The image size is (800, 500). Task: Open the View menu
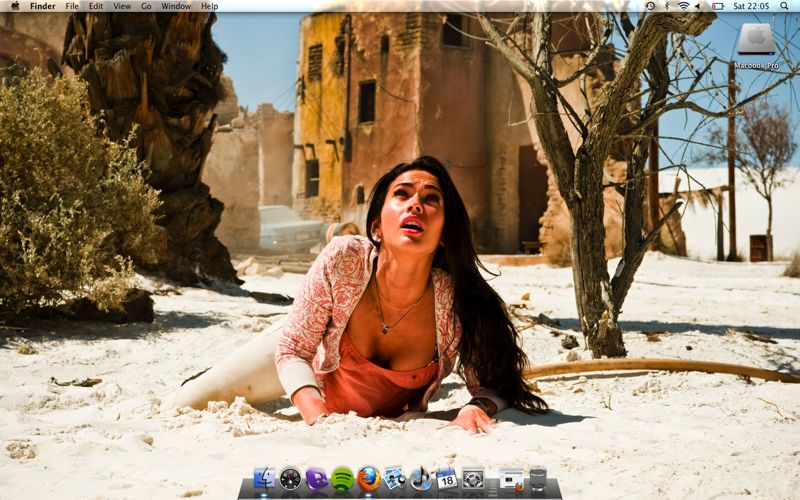(122, 6)
